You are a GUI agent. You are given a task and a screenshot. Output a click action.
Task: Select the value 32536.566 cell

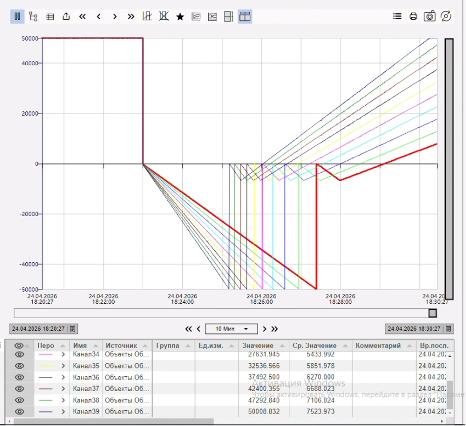coord(264,366)
